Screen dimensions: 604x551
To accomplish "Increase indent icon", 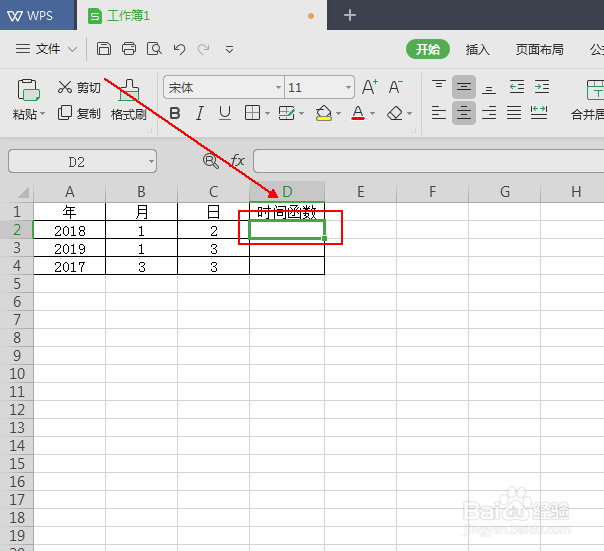I will pos(542,87).
